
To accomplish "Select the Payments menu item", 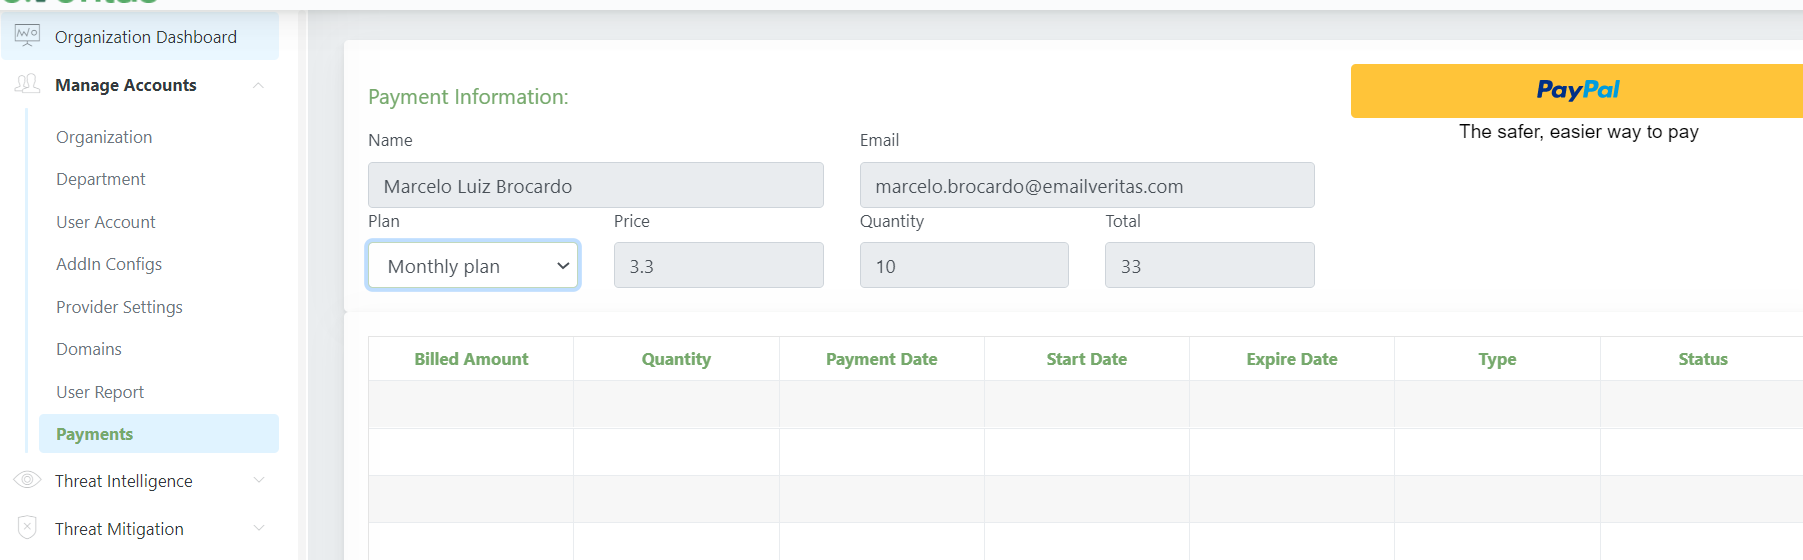I will point(159,434).
